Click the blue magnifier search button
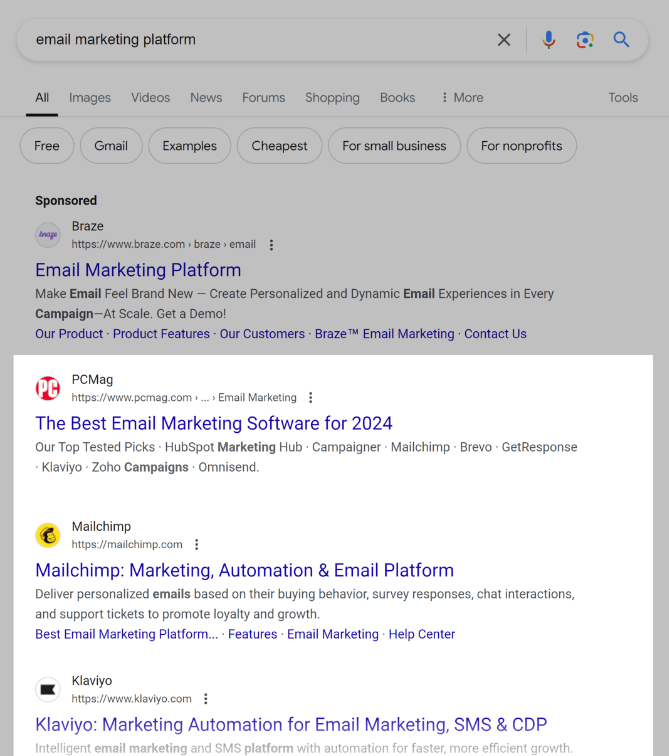The image size is (669, 756). click(x=622, y=40)
